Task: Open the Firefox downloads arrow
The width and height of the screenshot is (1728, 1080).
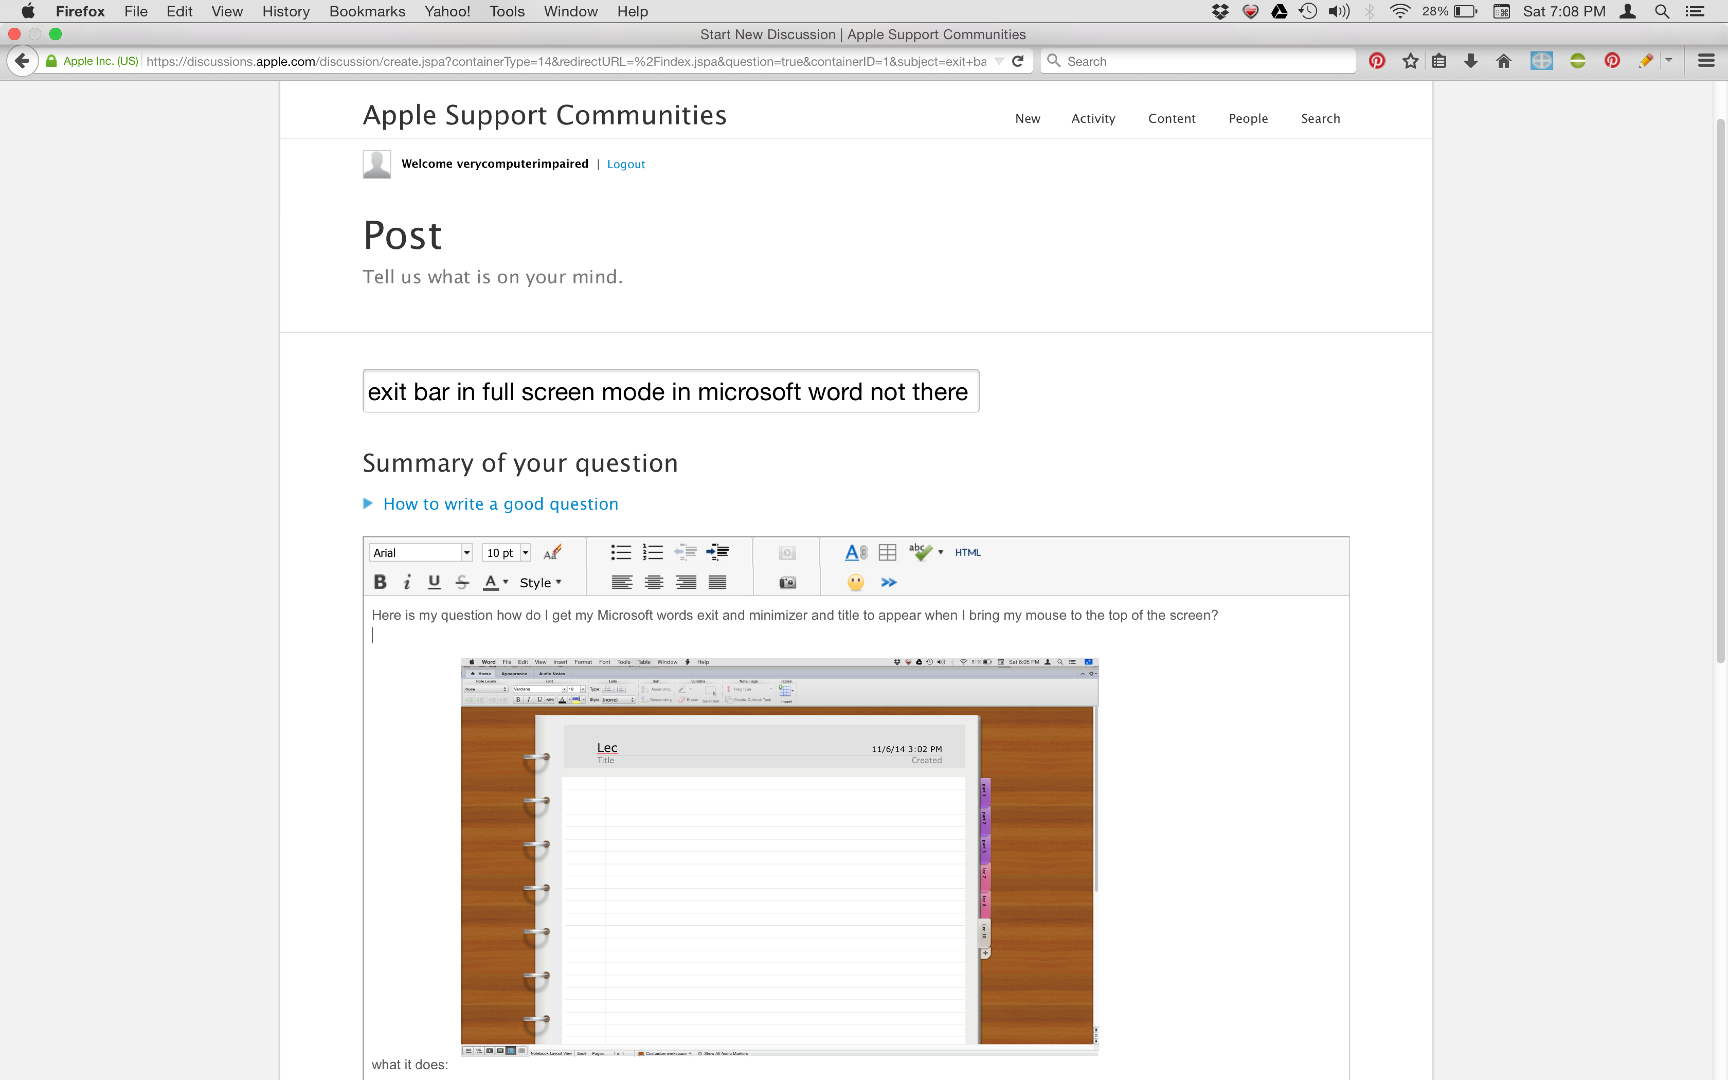Action: coord(1471,61)
